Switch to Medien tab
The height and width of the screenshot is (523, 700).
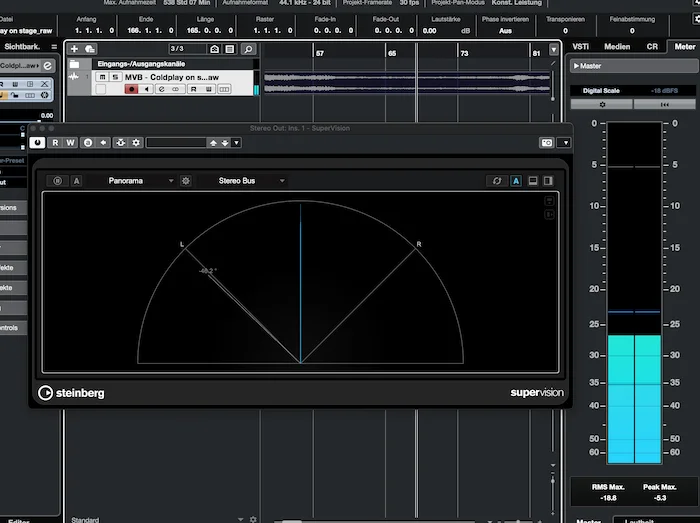pos(617,46)
